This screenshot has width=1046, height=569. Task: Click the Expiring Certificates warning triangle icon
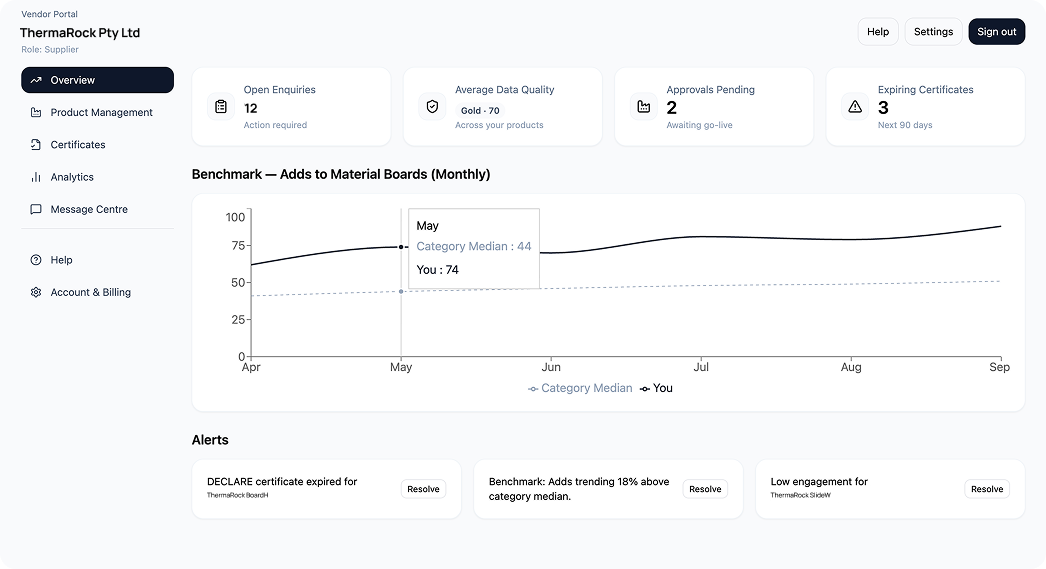[x=855, y=106]
